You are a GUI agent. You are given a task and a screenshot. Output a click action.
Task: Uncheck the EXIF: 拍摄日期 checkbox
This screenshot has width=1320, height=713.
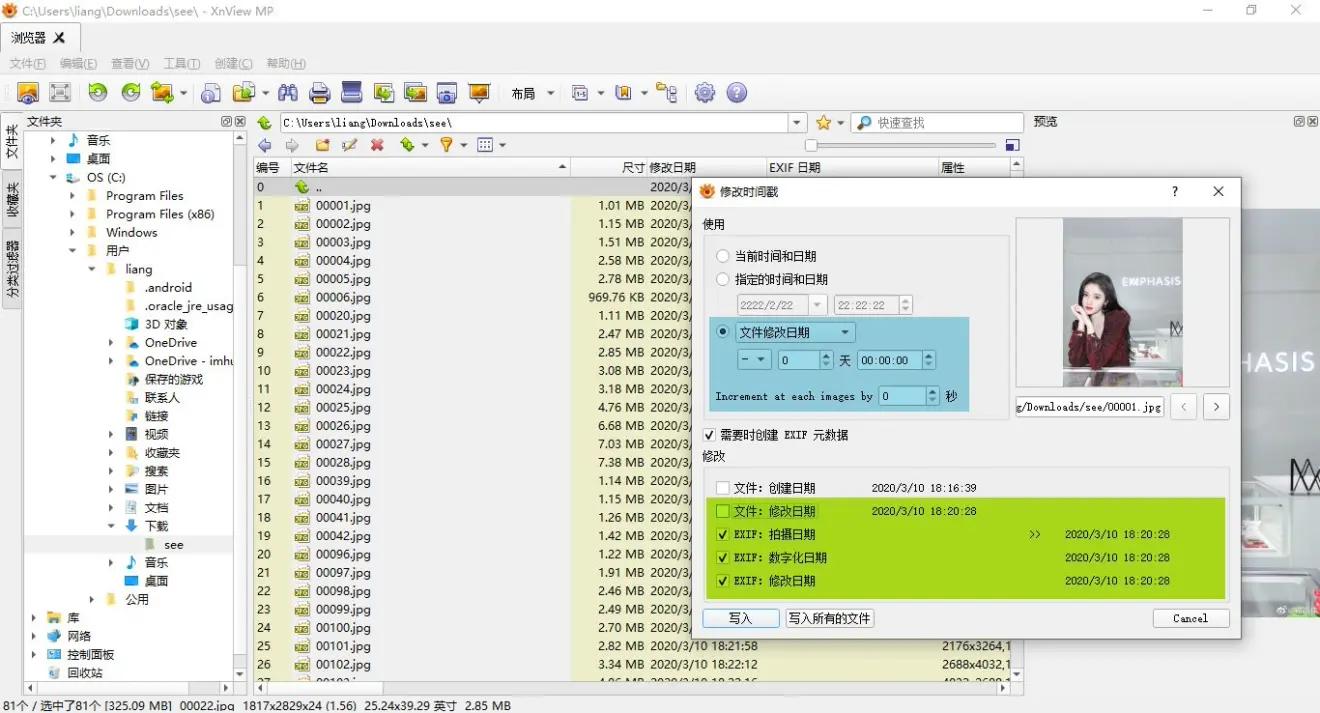click(723, 534)
